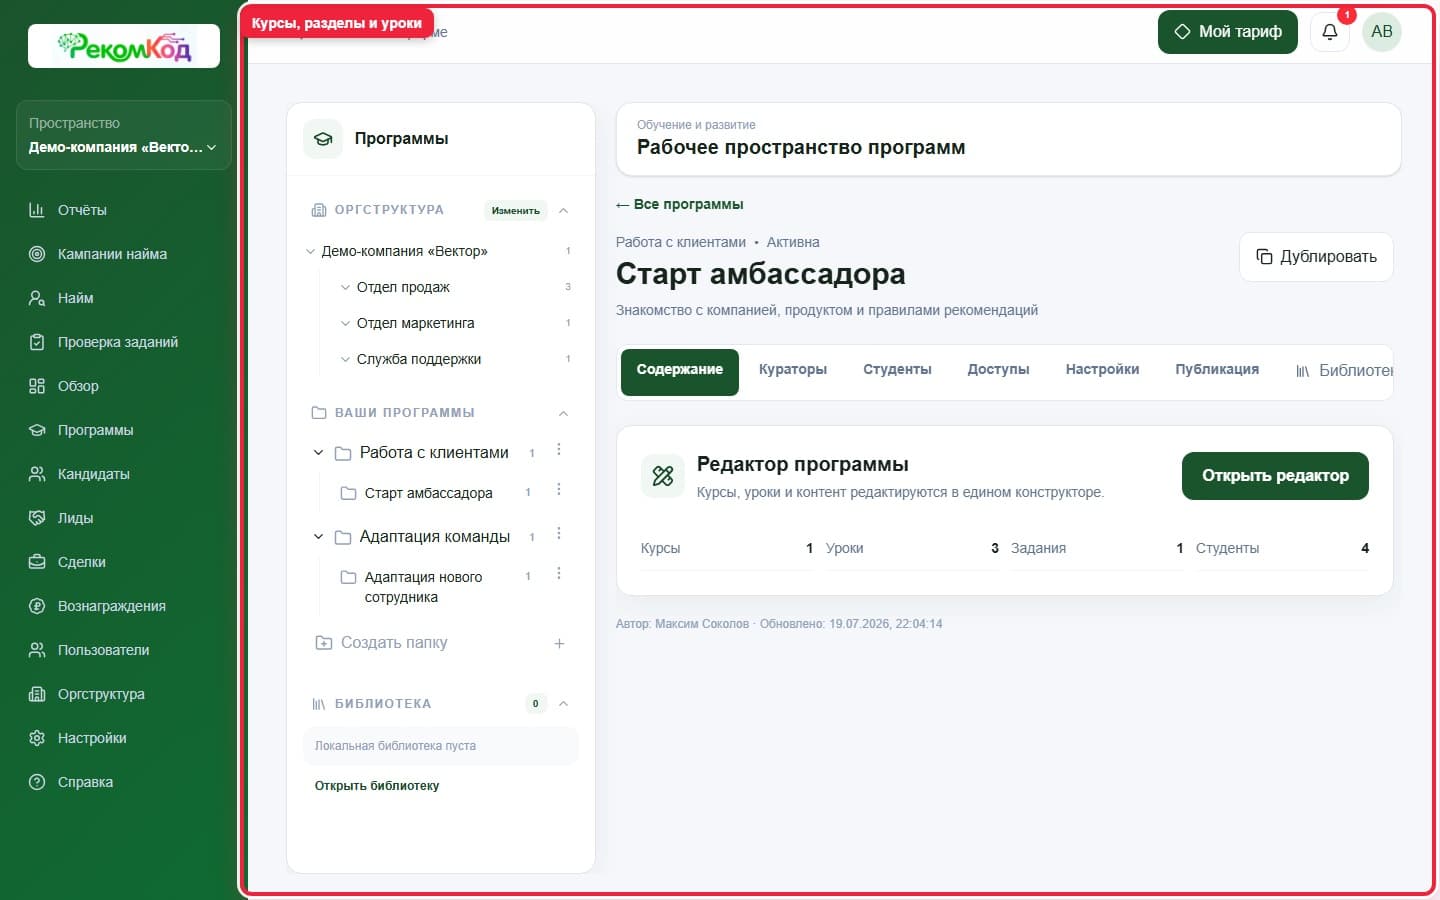
Task: Click the Библиотека 0 count badge
Action: tap(536, 704)
